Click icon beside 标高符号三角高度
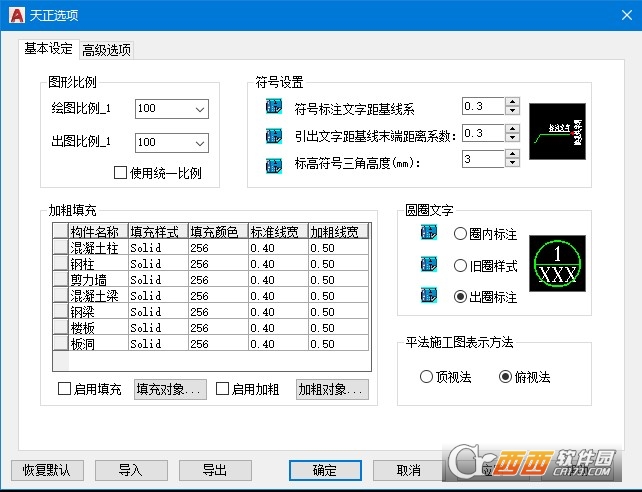The height and width of the screenshot is (492, 642). coord(274,165)
